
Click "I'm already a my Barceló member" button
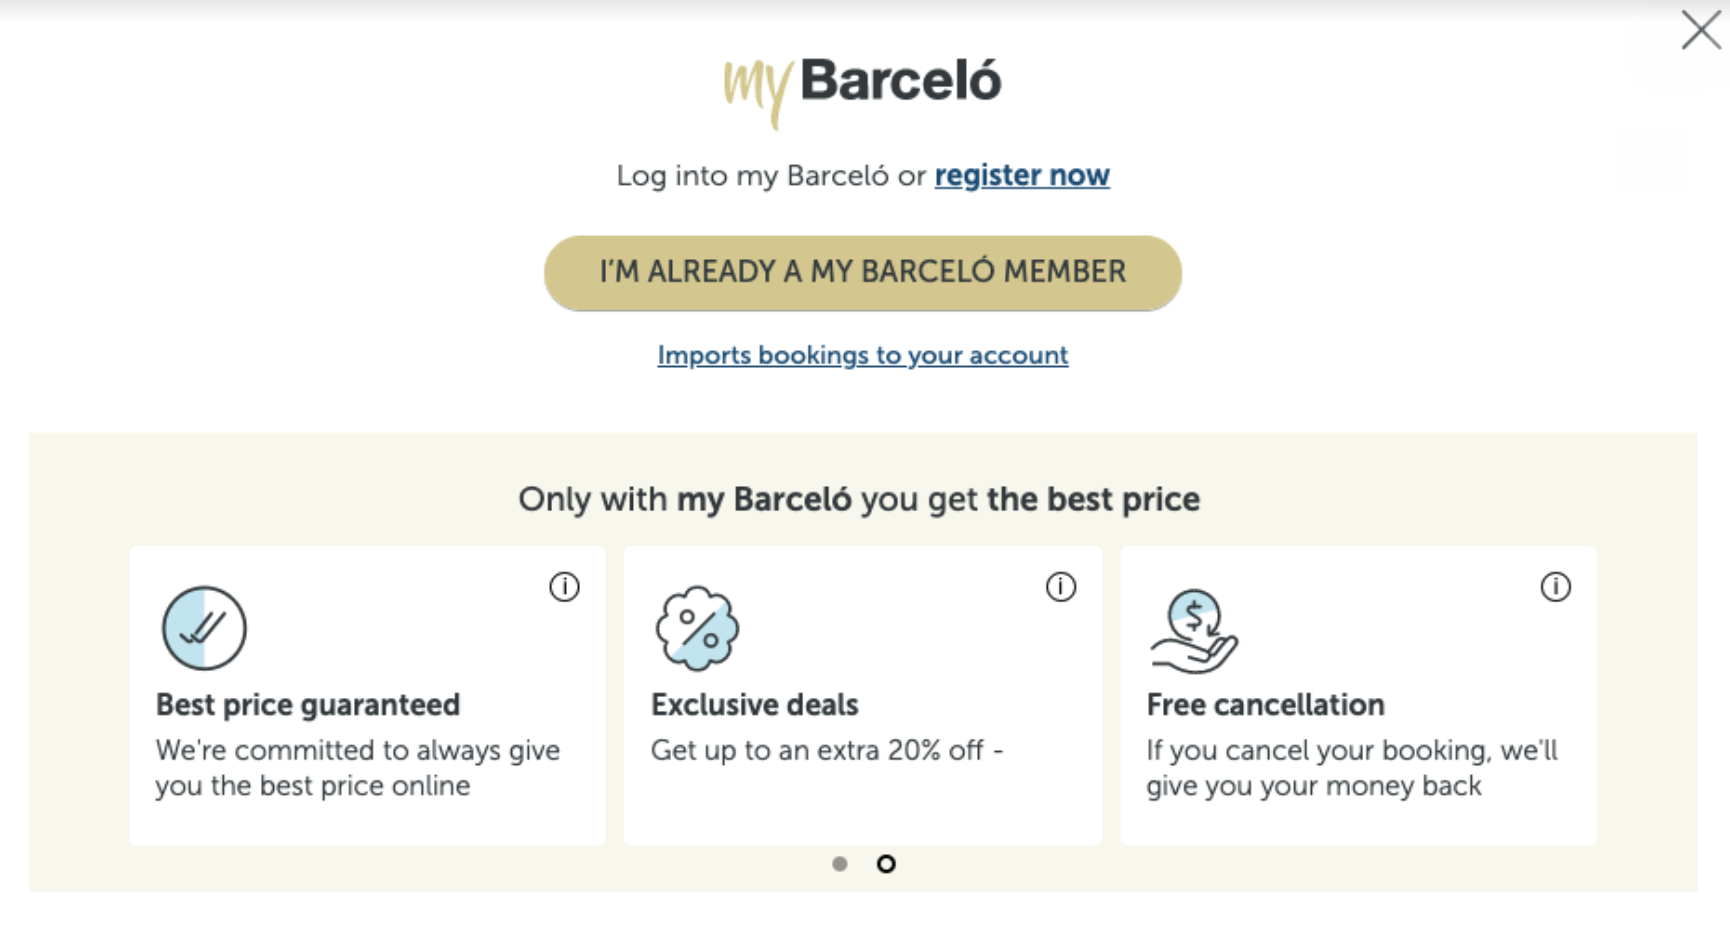[863, 273]
